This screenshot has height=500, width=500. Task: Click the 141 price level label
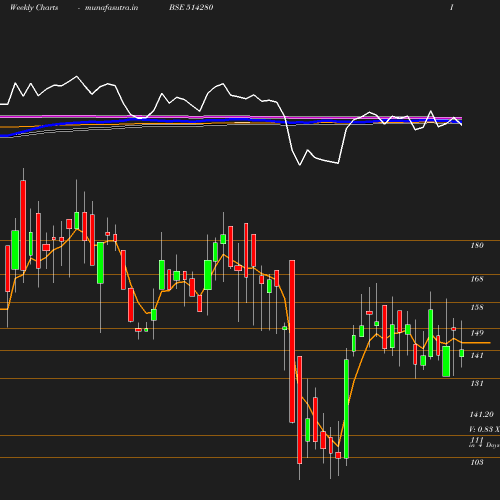[477, 355]
